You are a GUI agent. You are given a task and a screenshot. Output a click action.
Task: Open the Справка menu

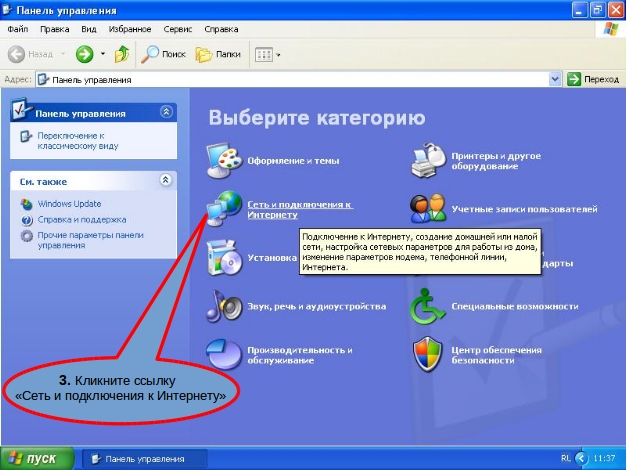coord(221,29)
